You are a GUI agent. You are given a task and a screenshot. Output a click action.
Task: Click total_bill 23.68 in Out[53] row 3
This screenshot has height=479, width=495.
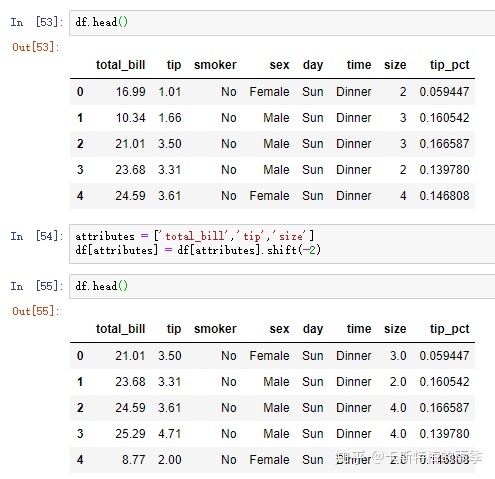[131, 170]
